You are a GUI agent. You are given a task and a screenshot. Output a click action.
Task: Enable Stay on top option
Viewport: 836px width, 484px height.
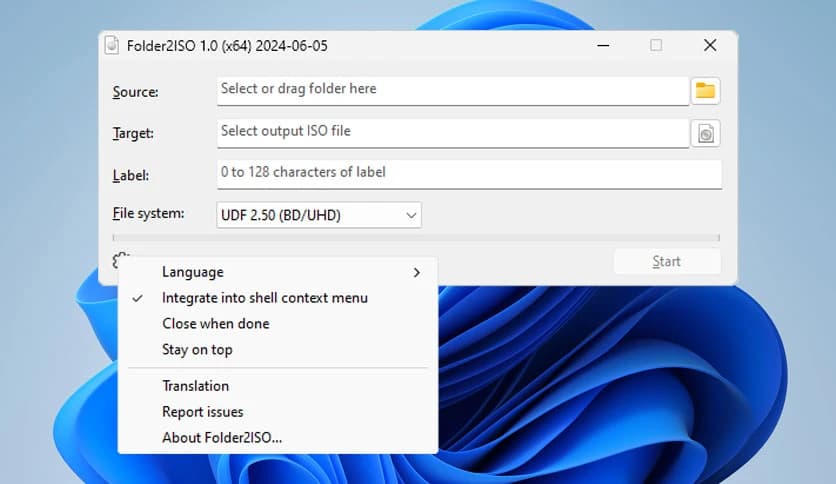click(278, 350)
